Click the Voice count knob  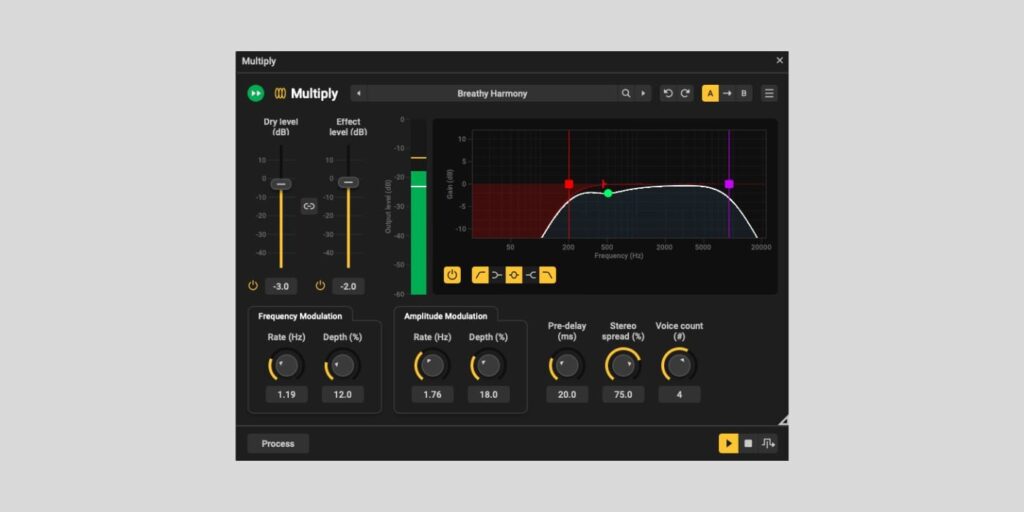coord(679,366)
